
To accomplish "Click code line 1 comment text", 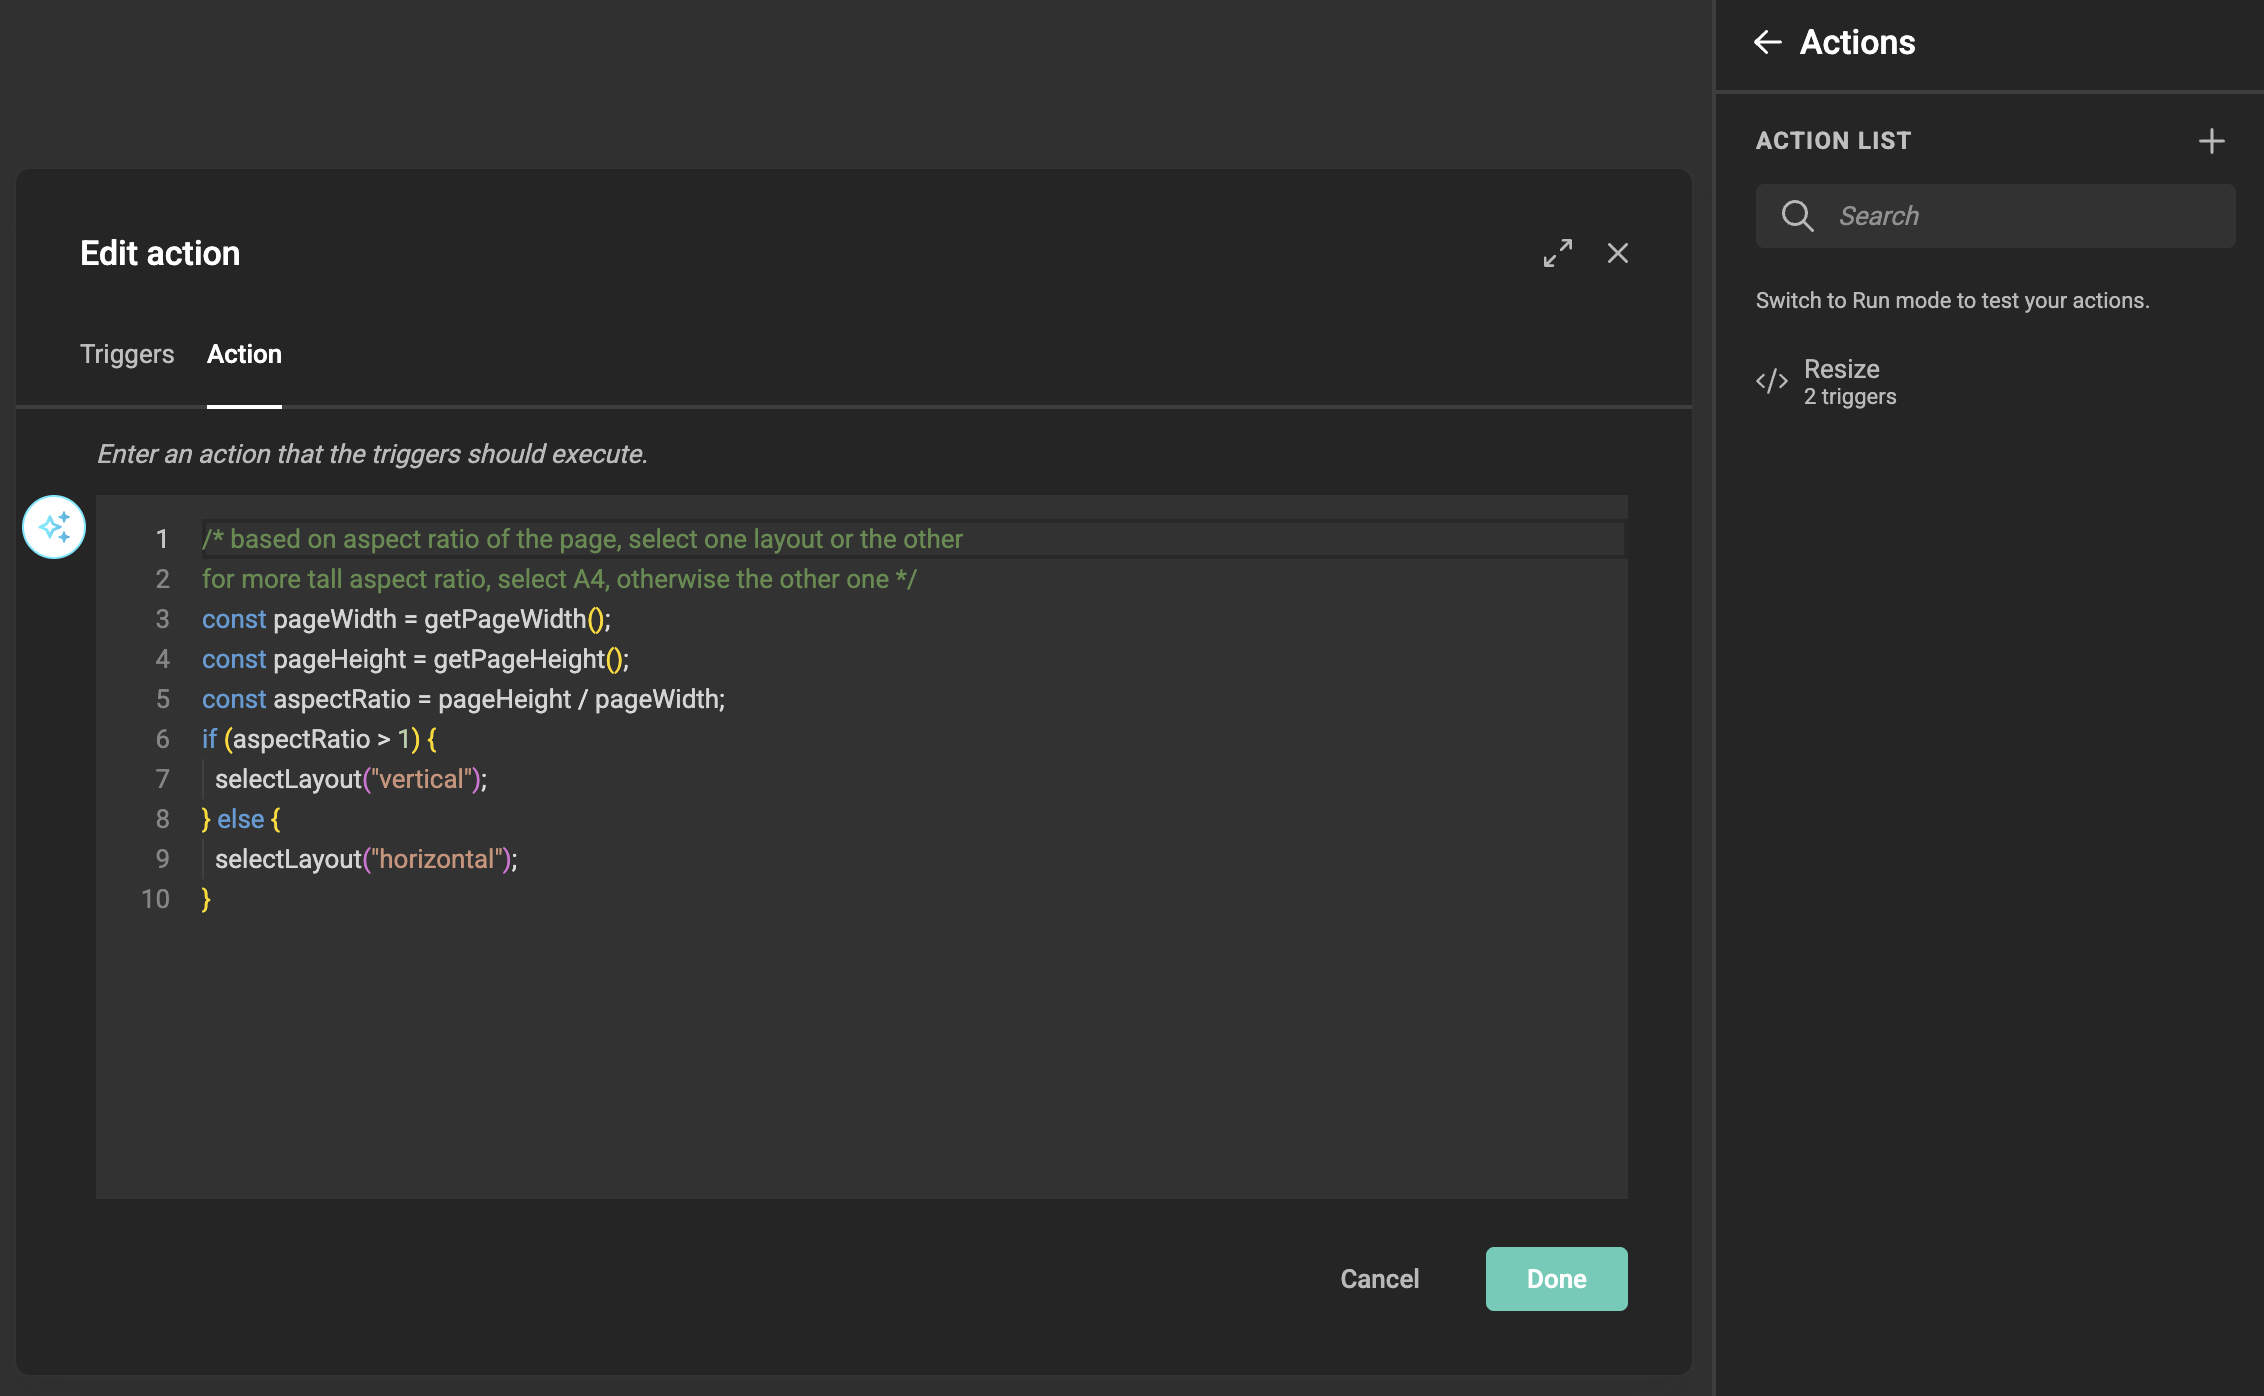I will [x=582, y=539].
